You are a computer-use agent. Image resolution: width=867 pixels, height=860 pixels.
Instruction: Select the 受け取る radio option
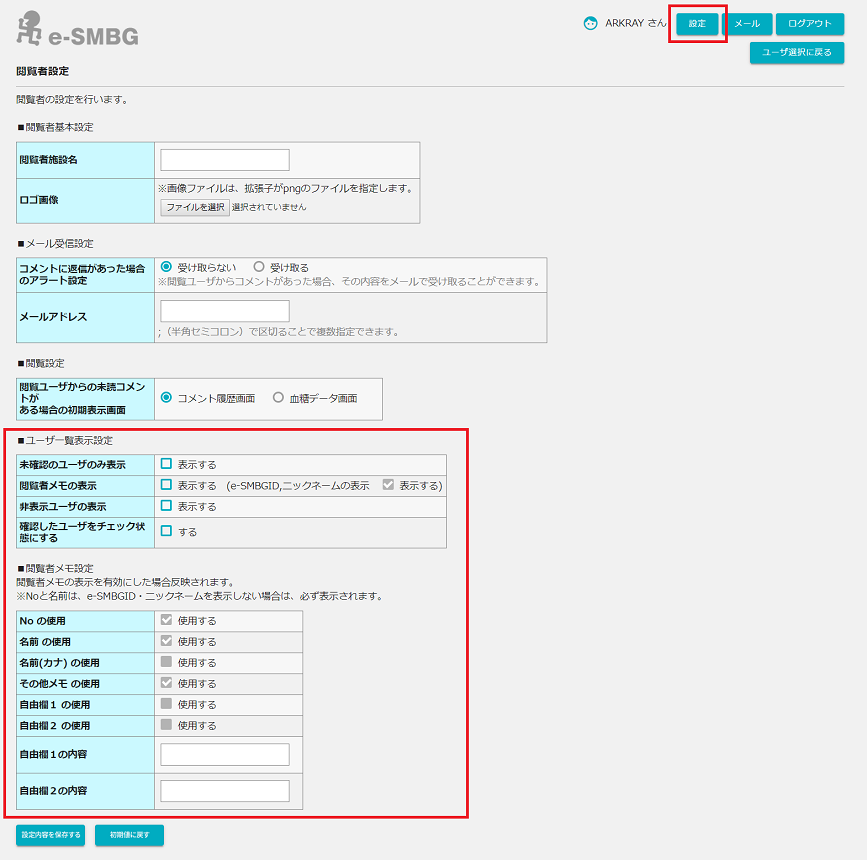(x=259, y=267)
